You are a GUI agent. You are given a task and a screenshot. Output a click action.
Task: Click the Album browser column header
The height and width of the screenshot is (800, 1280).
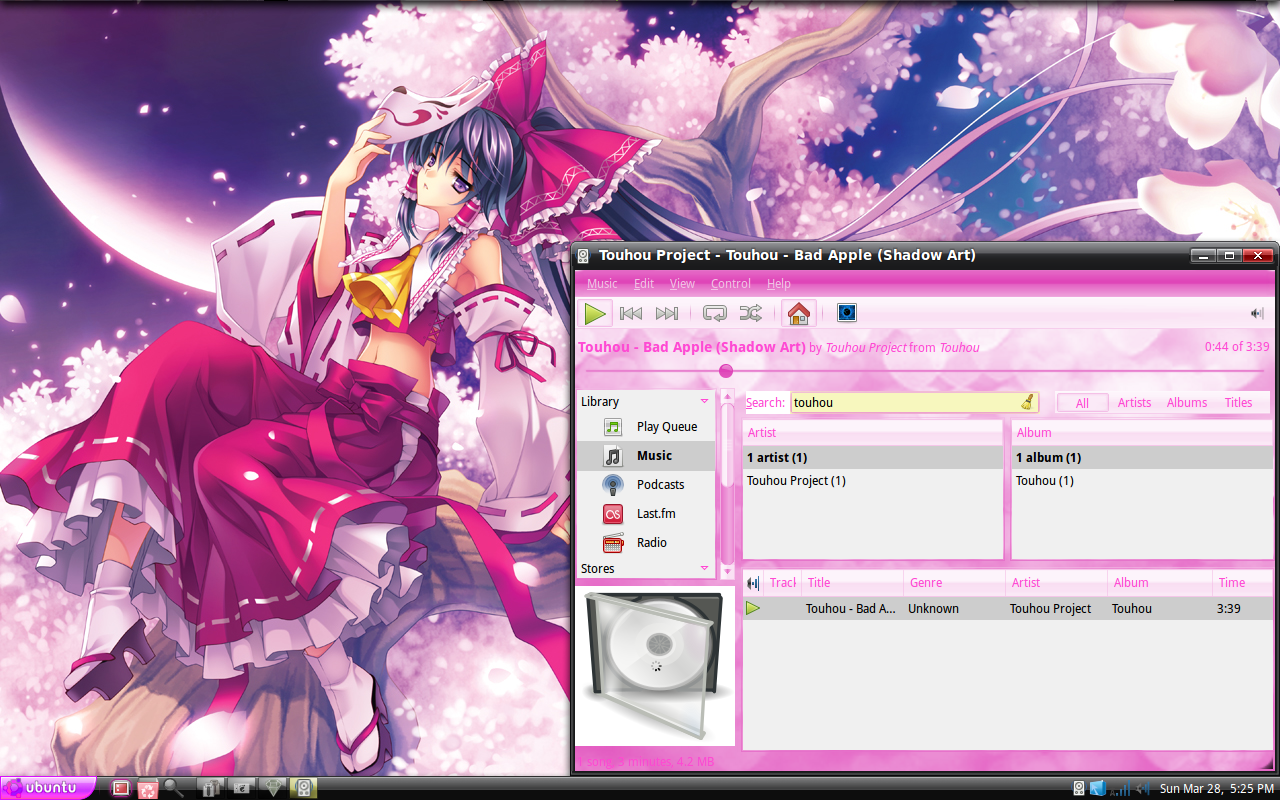click(1141, 433)
